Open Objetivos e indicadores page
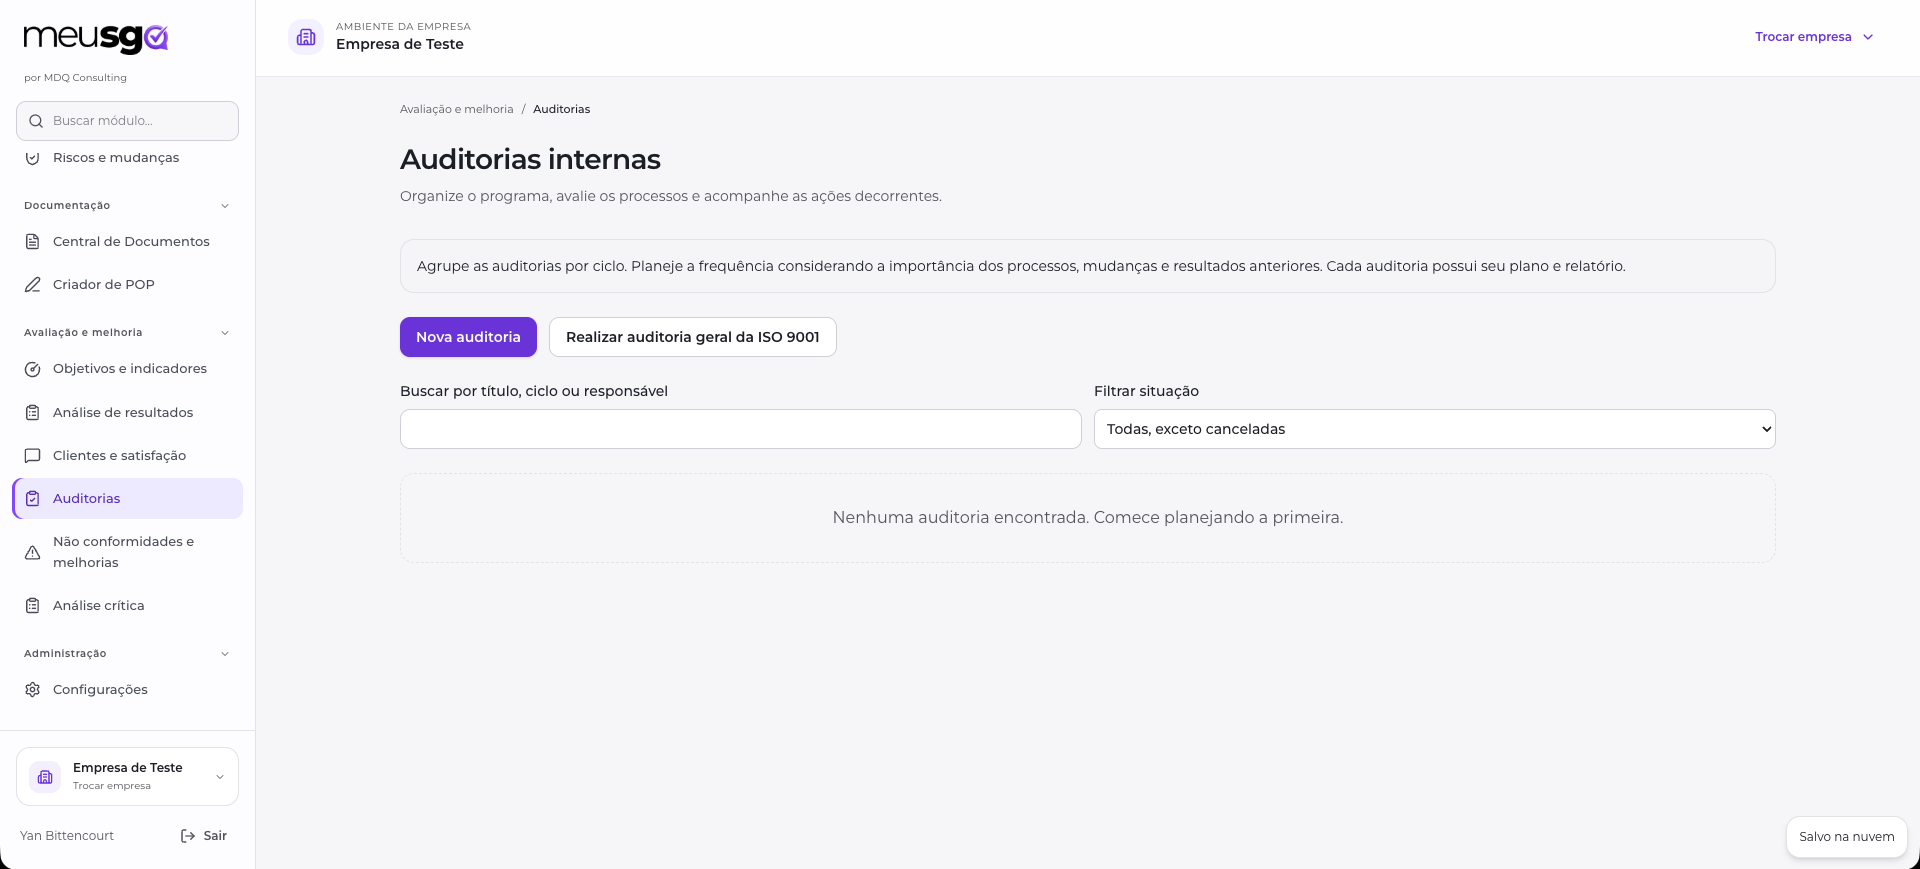 click(127, 369)
